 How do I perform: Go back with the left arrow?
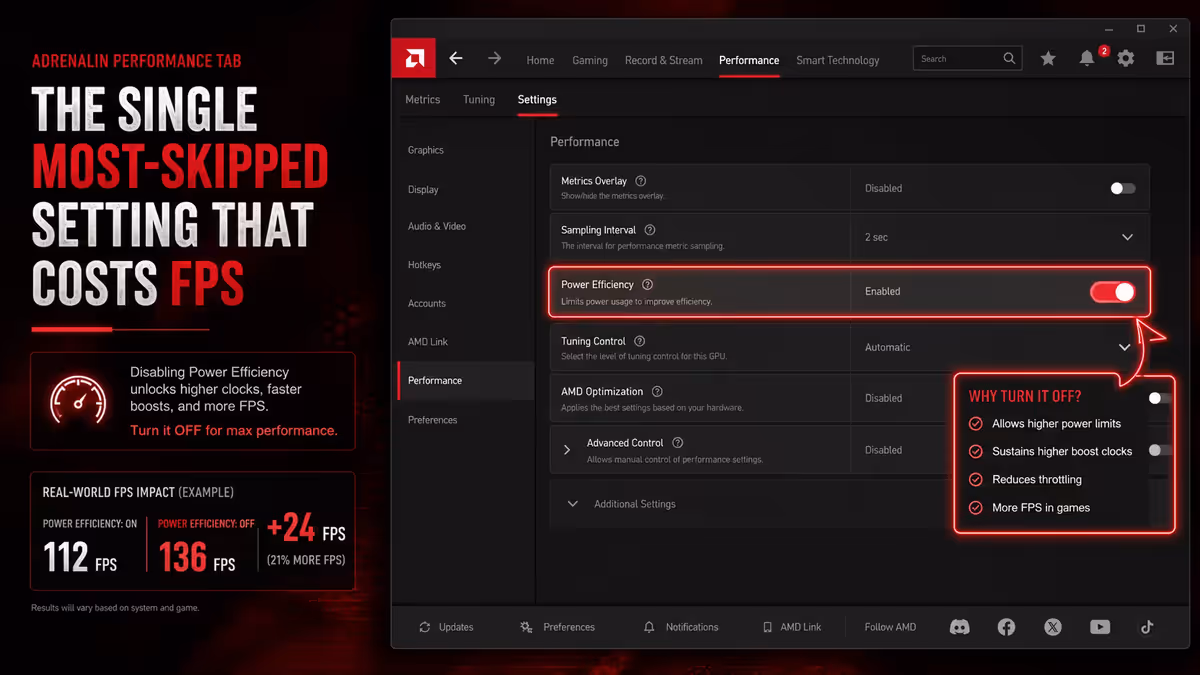coord(456,59)
